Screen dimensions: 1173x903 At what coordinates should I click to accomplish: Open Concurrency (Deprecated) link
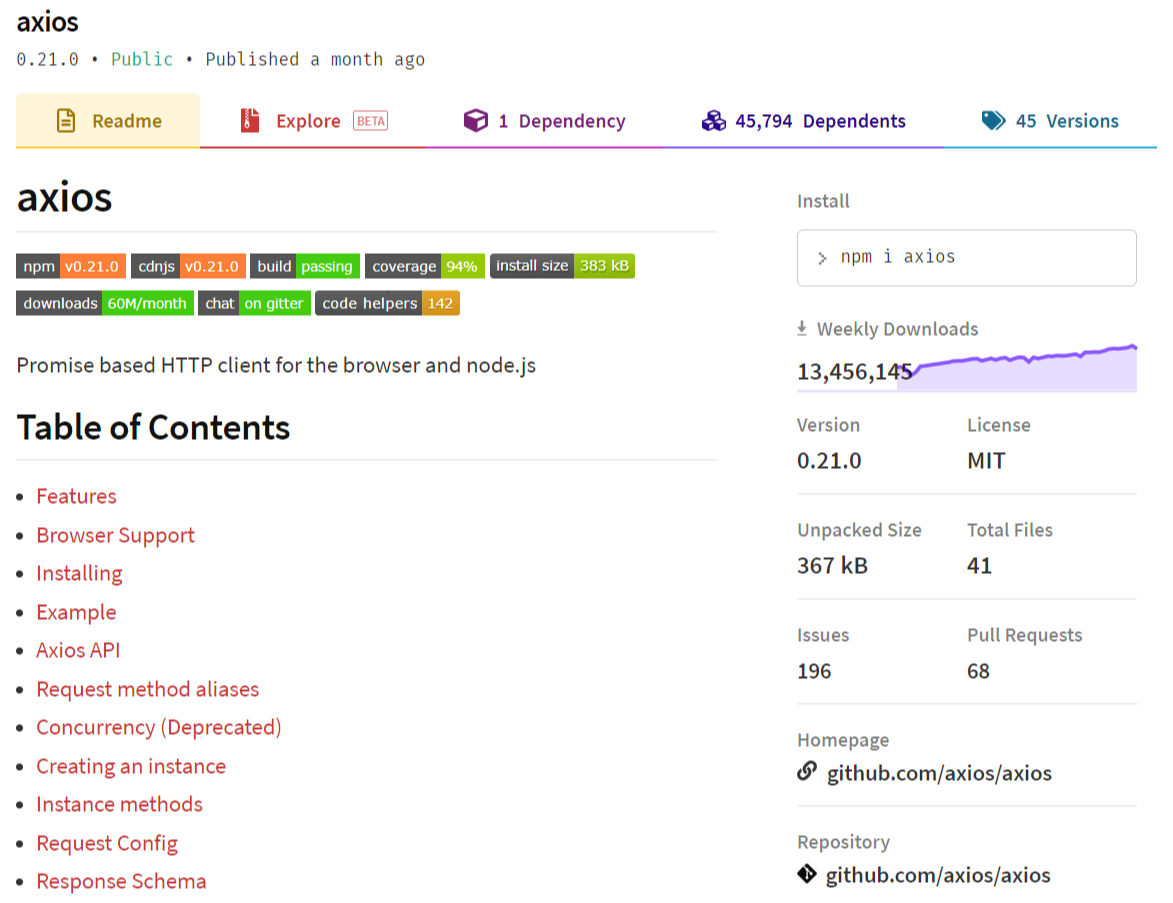[159, 727]
